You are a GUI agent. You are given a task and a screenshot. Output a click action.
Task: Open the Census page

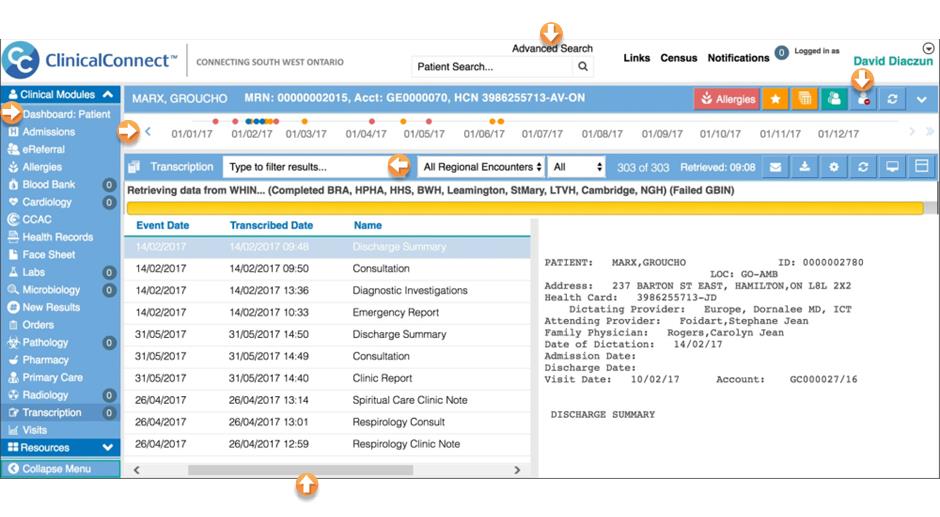click(679, 58)
